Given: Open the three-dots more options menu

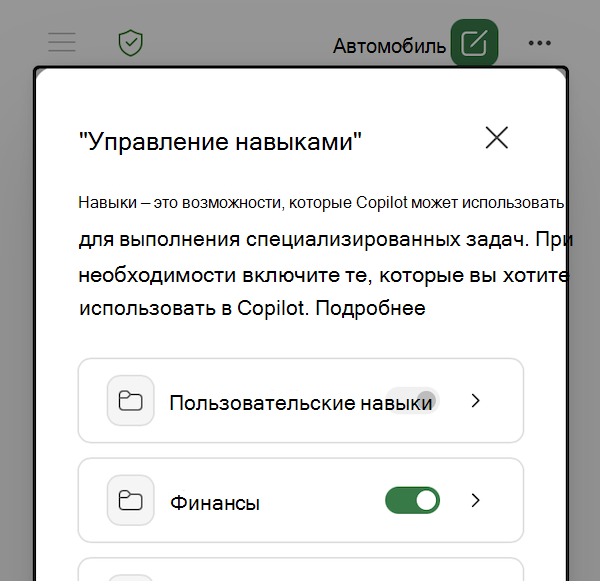Looking at the screenshot, I should coord(540,43).
